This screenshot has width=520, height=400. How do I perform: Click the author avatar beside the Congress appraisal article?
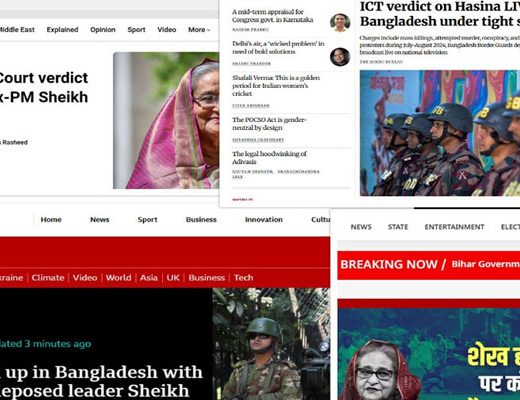click(340, 23)
